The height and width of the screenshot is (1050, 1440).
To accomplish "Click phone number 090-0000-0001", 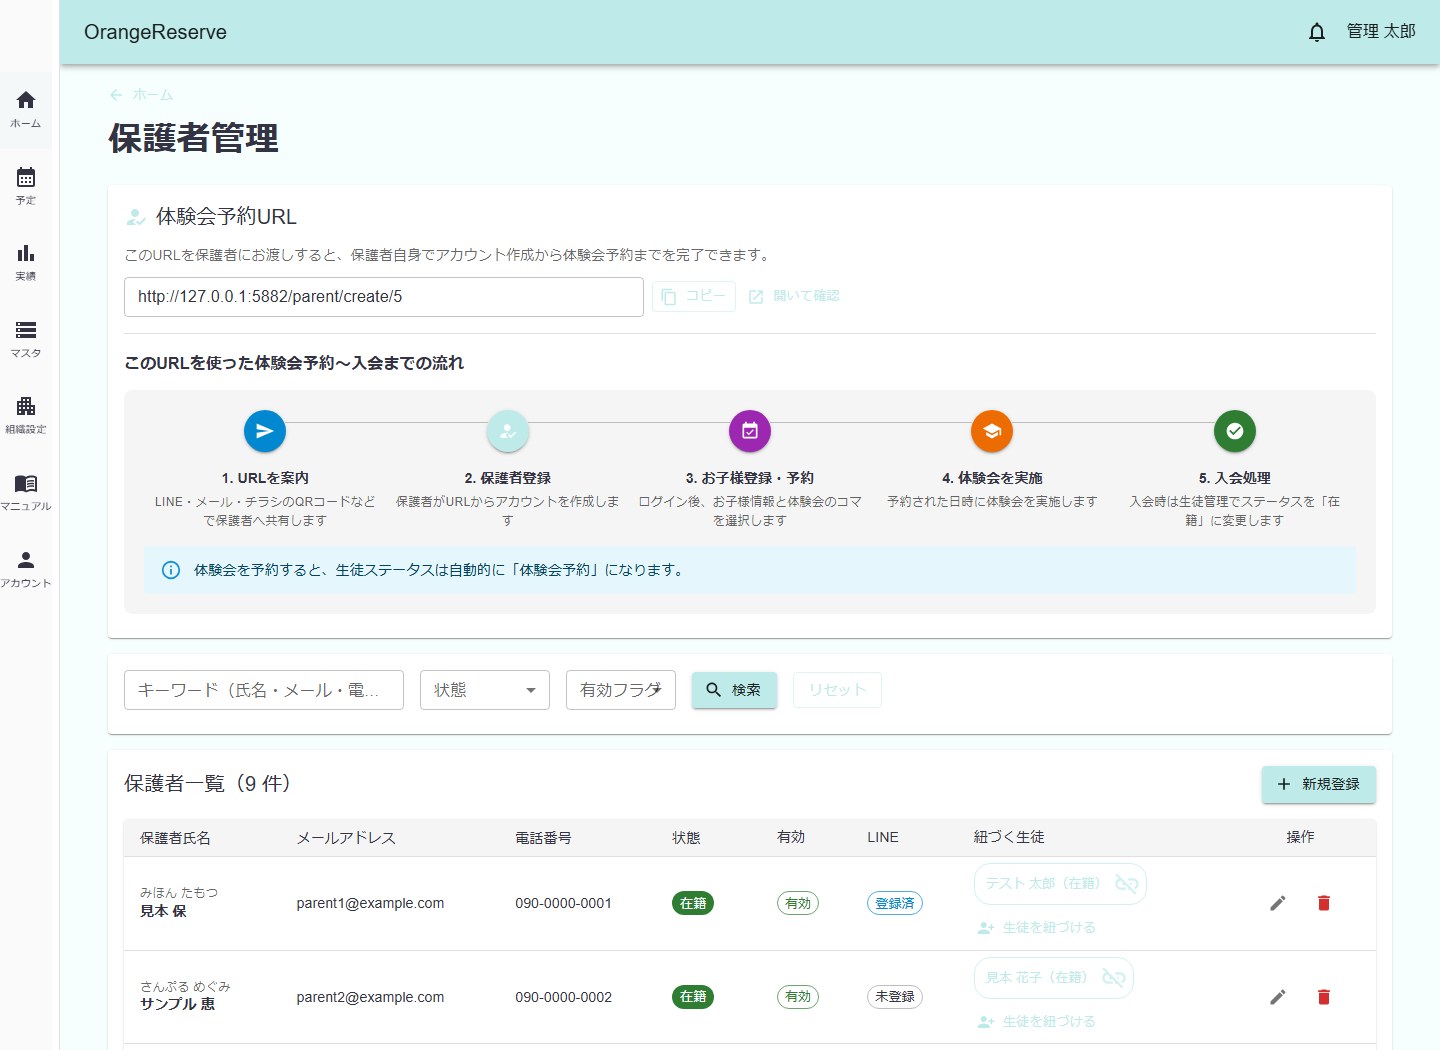I will click(x=563, y=903).
